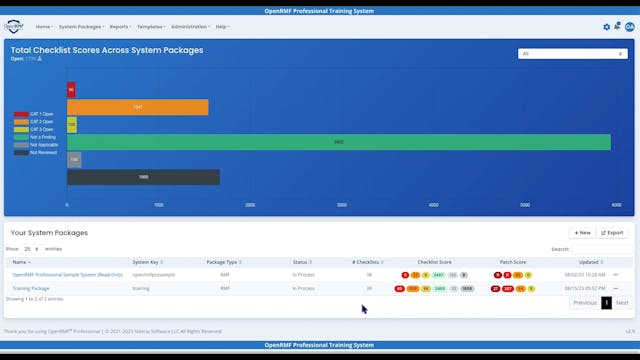This screenshot has width=640, height=360.
Task: Open OpenRMF Professional Sample System (Read-Only) link
Action: tap(67, 275)
